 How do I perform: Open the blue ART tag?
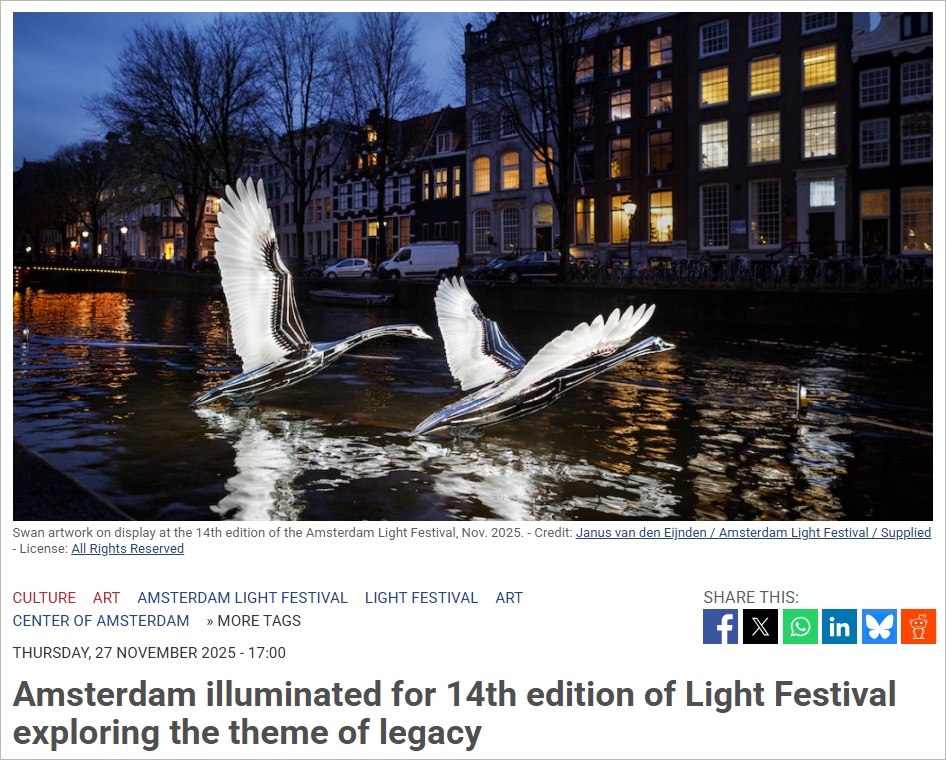click(509, 598)
